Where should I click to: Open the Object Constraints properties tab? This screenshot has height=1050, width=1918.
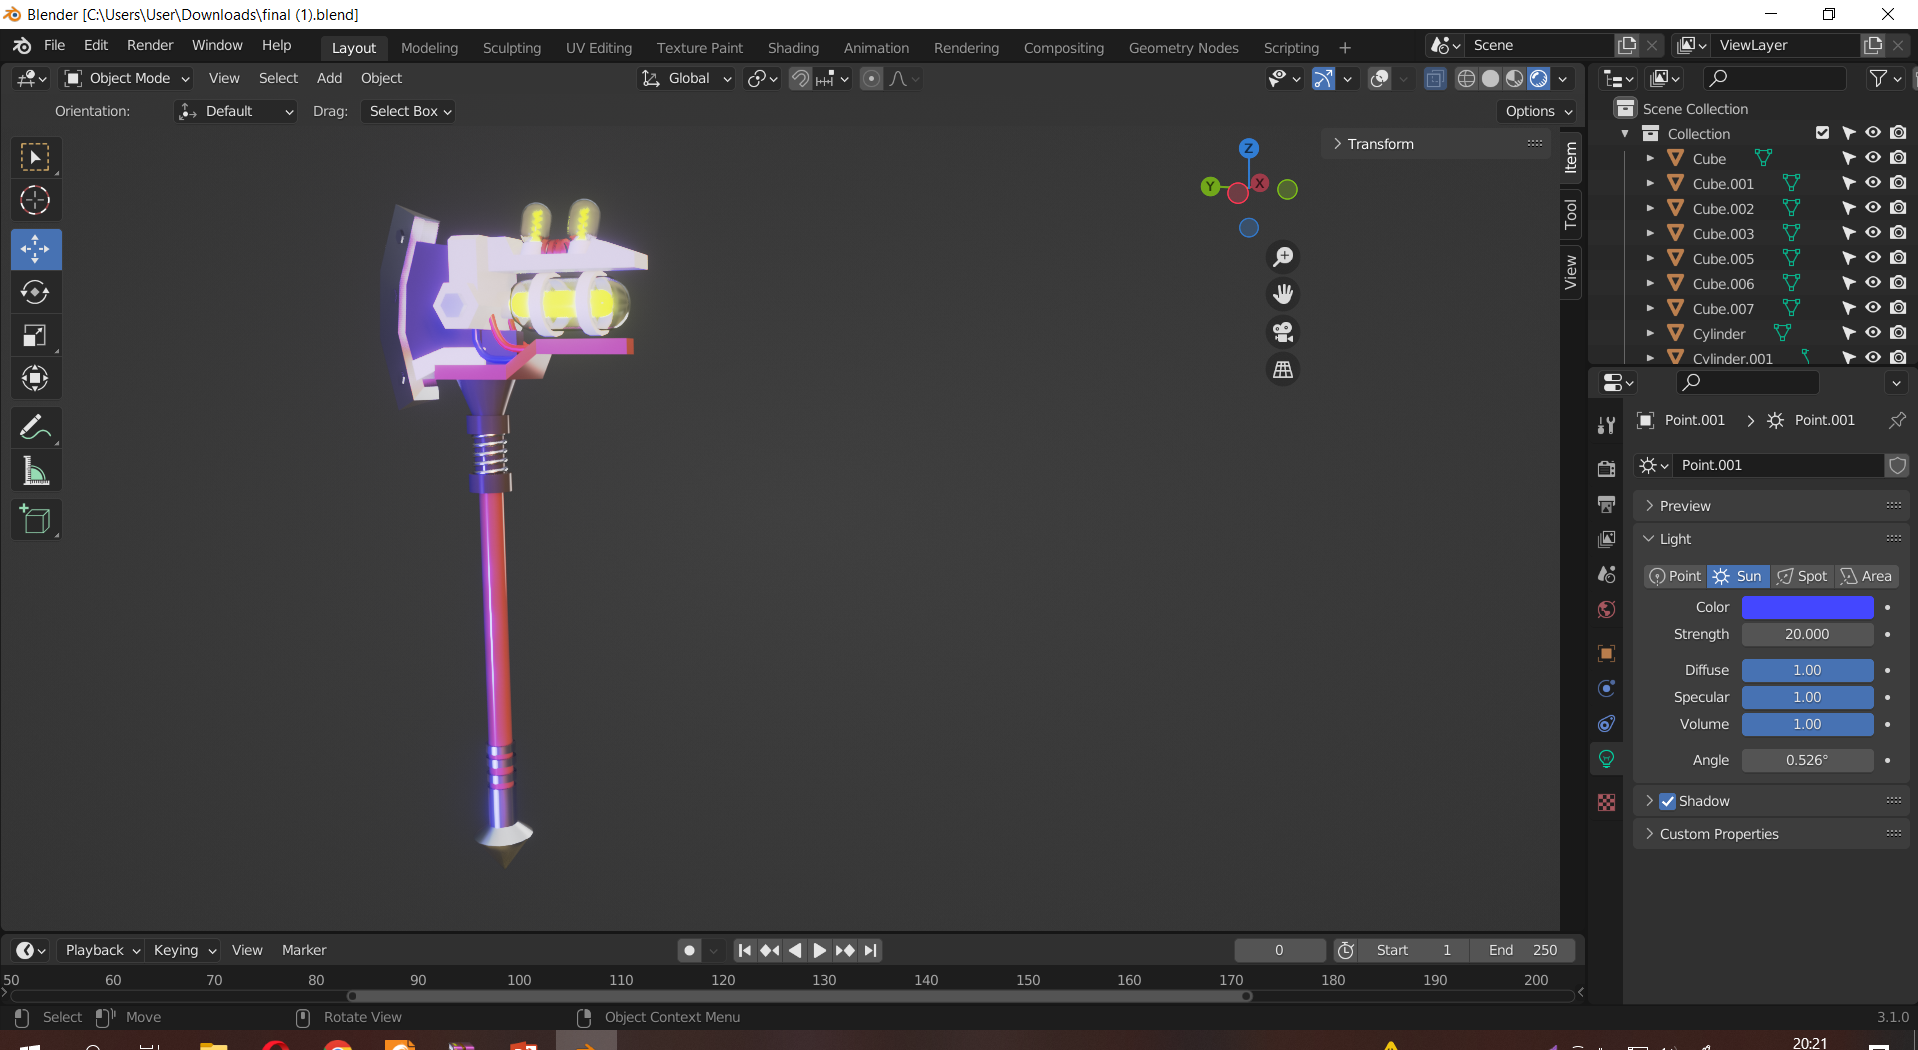[1606, 723]
